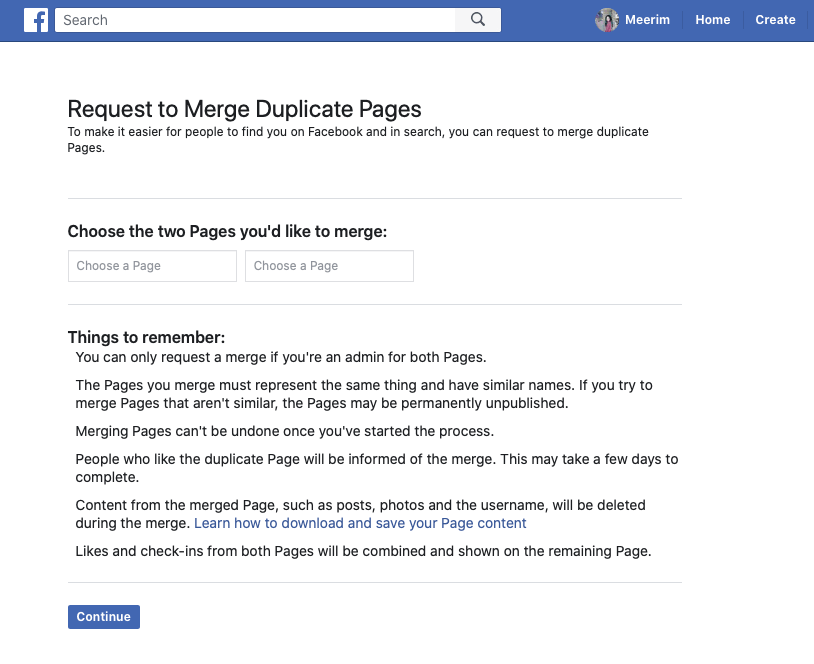The image size is (814, 664).
Task: Click the Request to Merge Duplicate Pages heading
Action: tap(245, 109)
